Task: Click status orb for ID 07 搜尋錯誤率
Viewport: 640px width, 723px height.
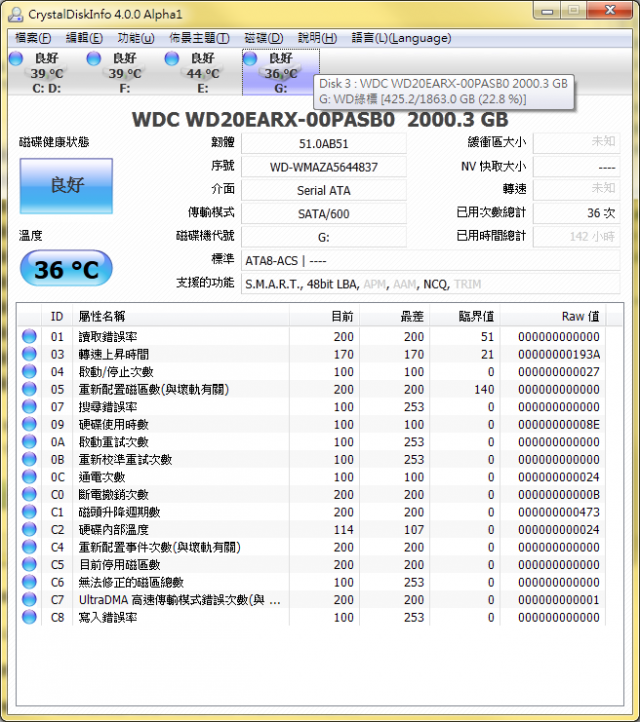Action: (29, 406)
